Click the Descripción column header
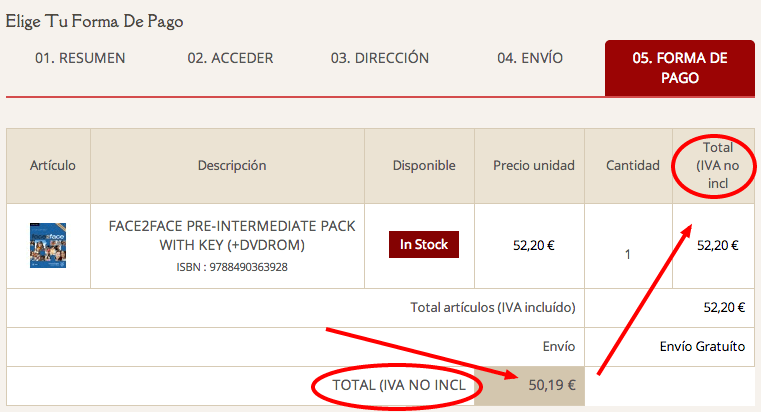Viewport: 761px width, 412px height. [232, 165]
